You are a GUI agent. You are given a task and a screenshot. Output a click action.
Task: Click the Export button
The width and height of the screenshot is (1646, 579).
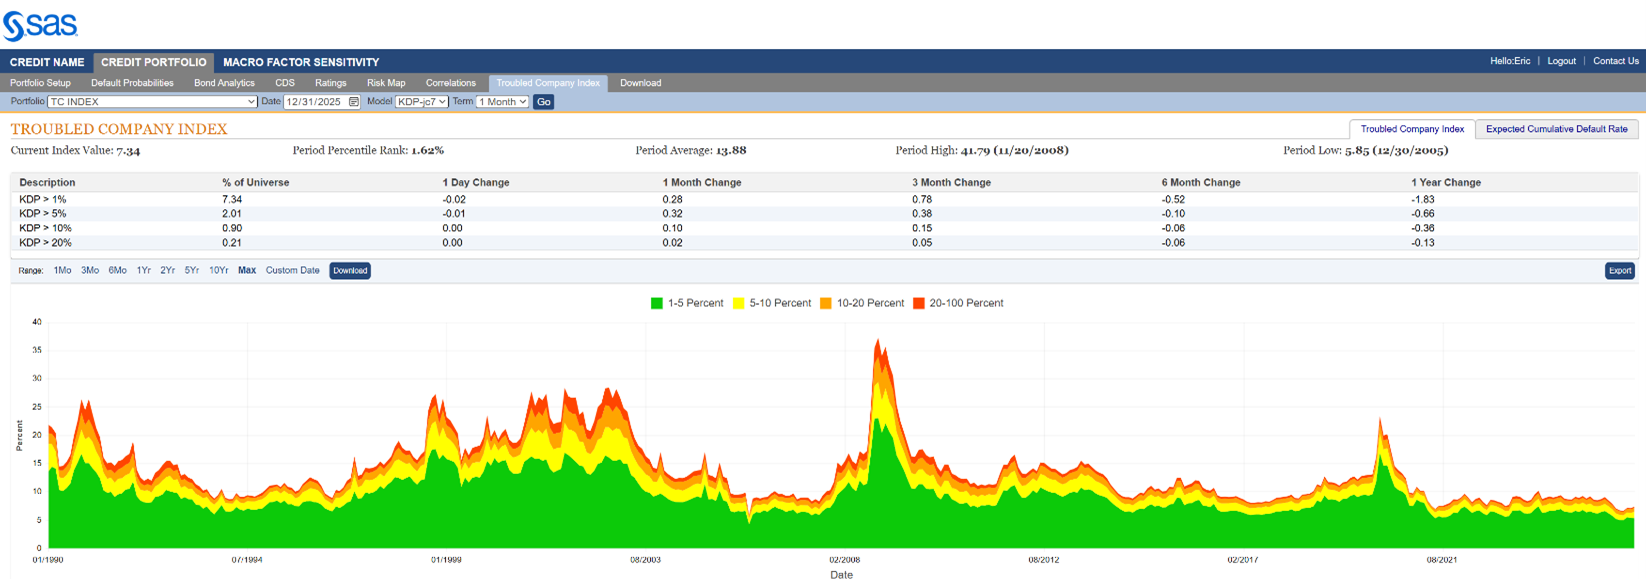tap(1619, 271)
